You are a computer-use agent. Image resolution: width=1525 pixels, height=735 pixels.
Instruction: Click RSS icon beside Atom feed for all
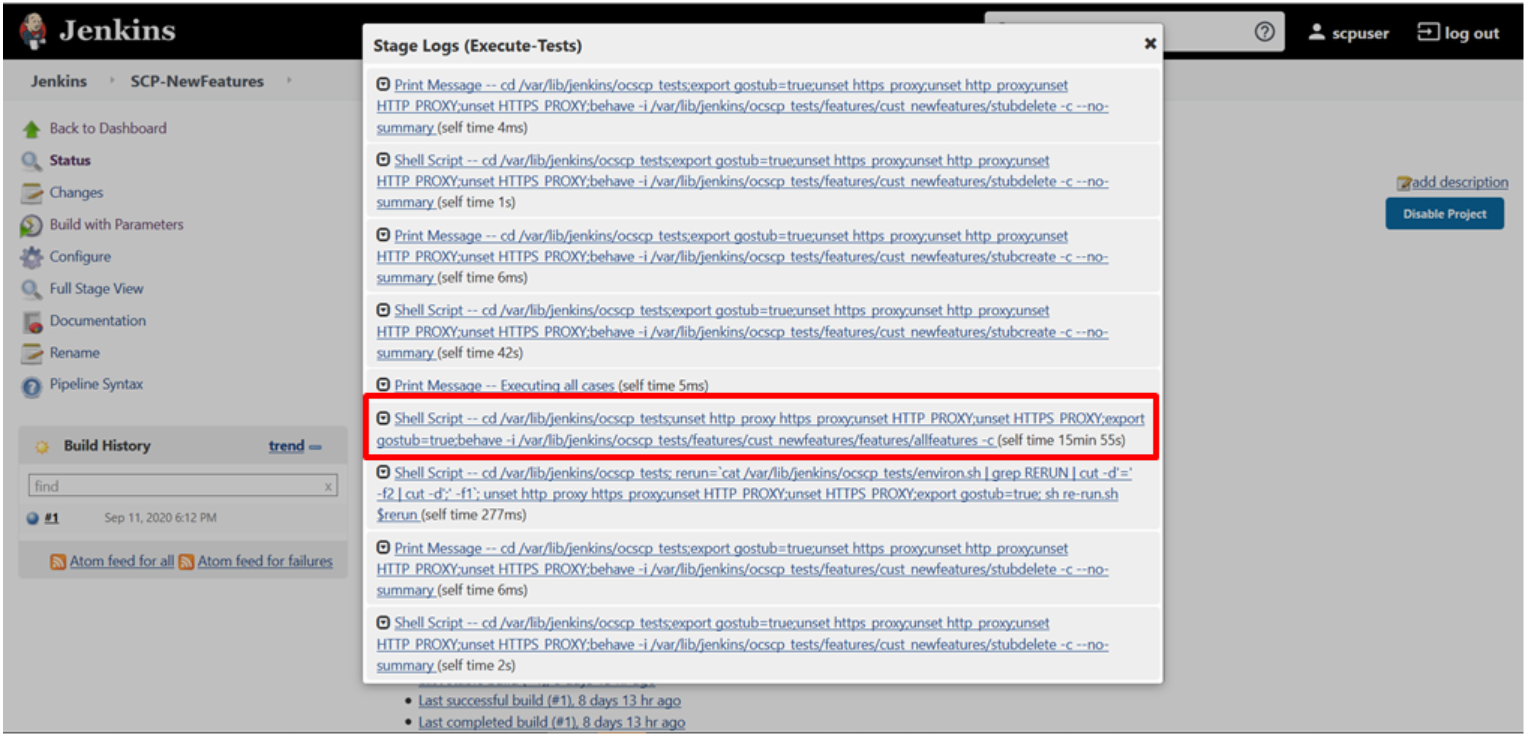[x=58, y=562]
